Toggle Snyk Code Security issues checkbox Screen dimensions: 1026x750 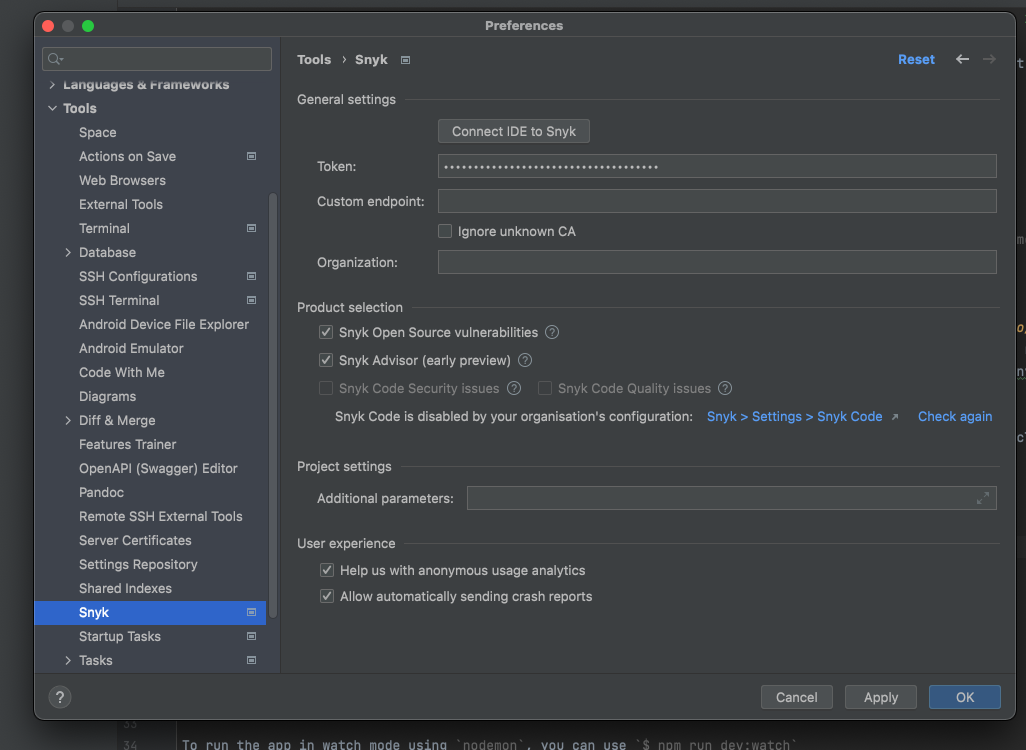(x=326, y=389)
